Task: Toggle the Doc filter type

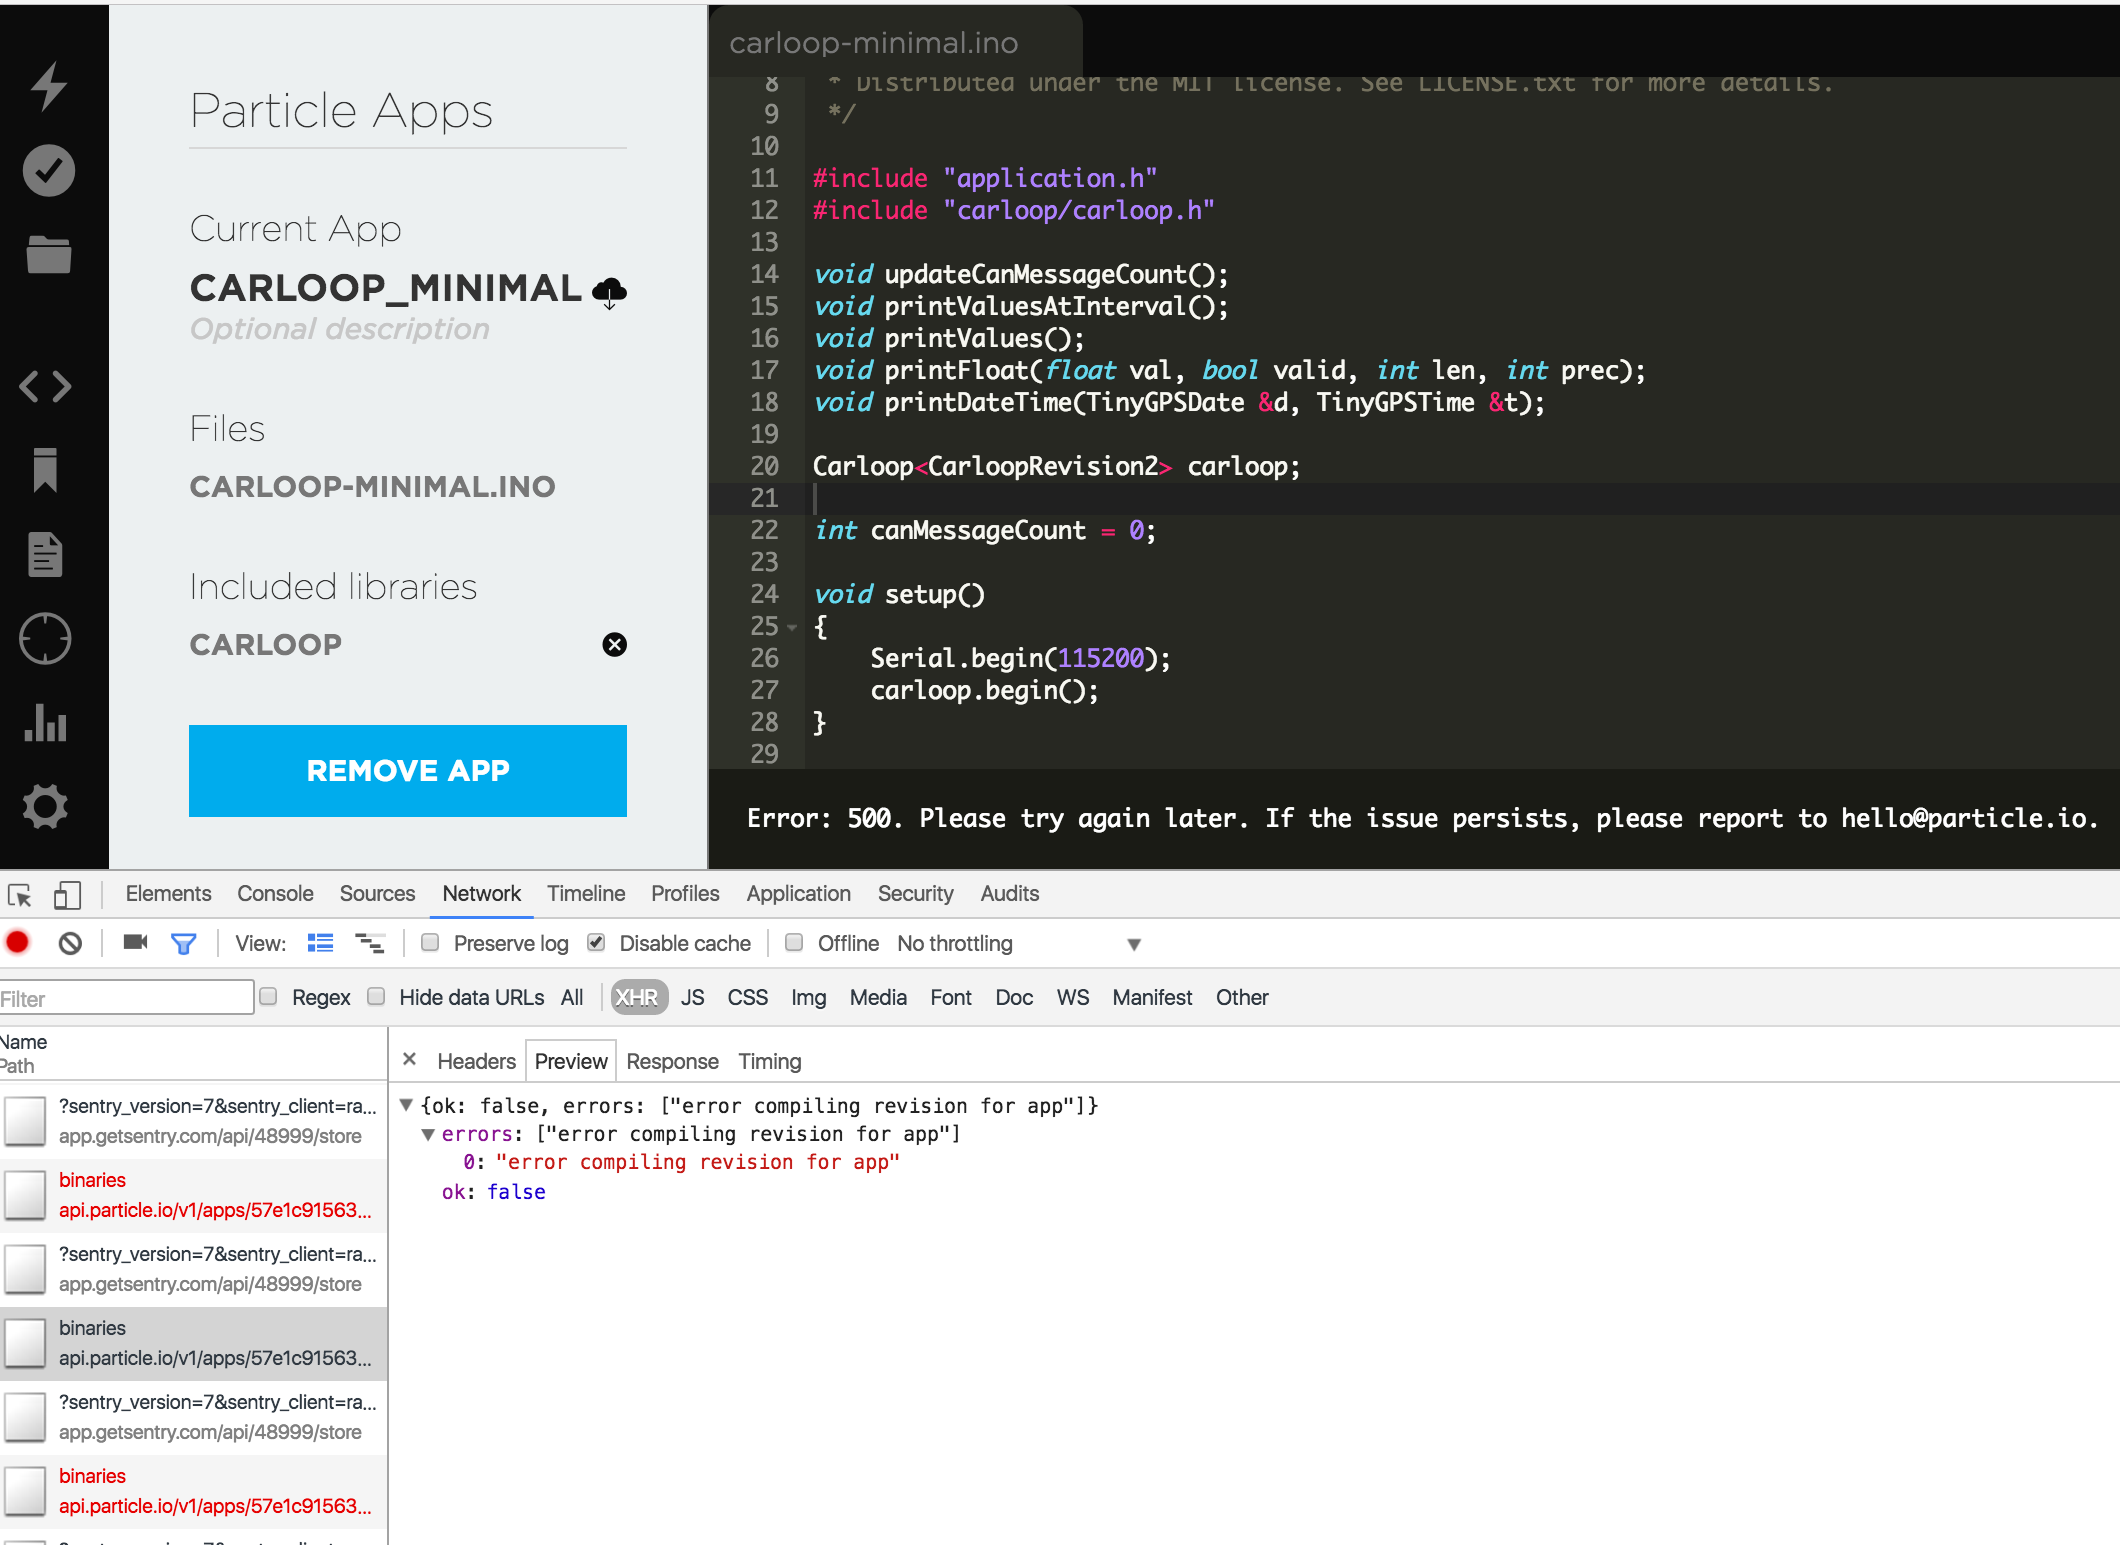Action: point(1014,997)
